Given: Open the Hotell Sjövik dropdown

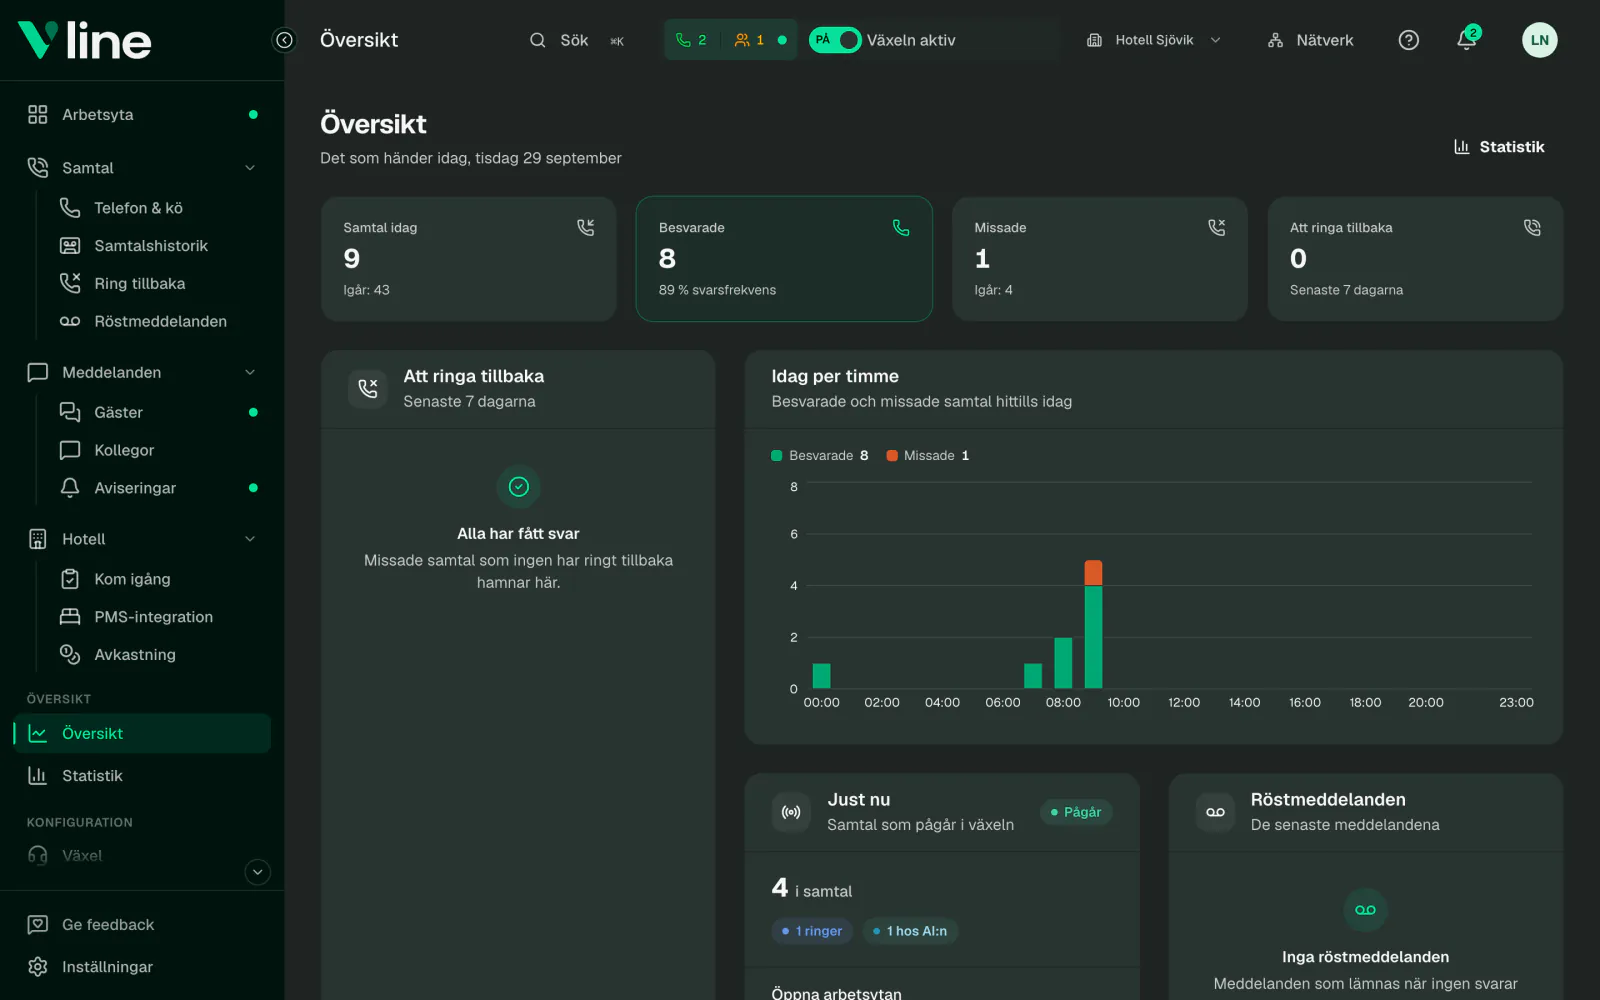Looking at the screenshot, I should [x=1154, y=40].
